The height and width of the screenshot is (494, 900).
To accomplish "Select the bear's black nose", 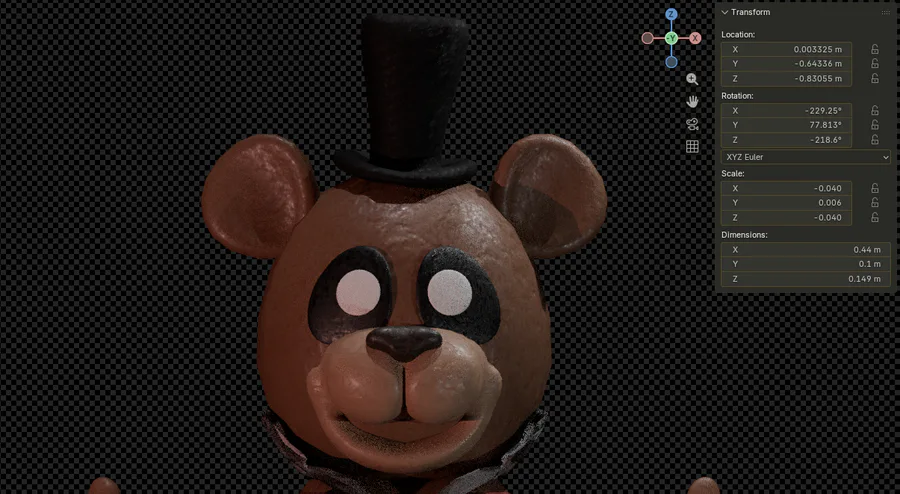I will tap(404, 343).
